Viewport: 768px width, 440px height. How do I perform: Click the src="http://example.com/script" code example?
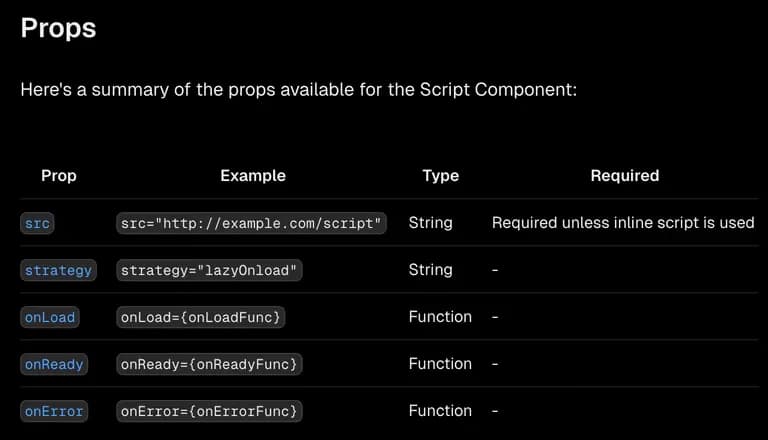tap(251, 223)
